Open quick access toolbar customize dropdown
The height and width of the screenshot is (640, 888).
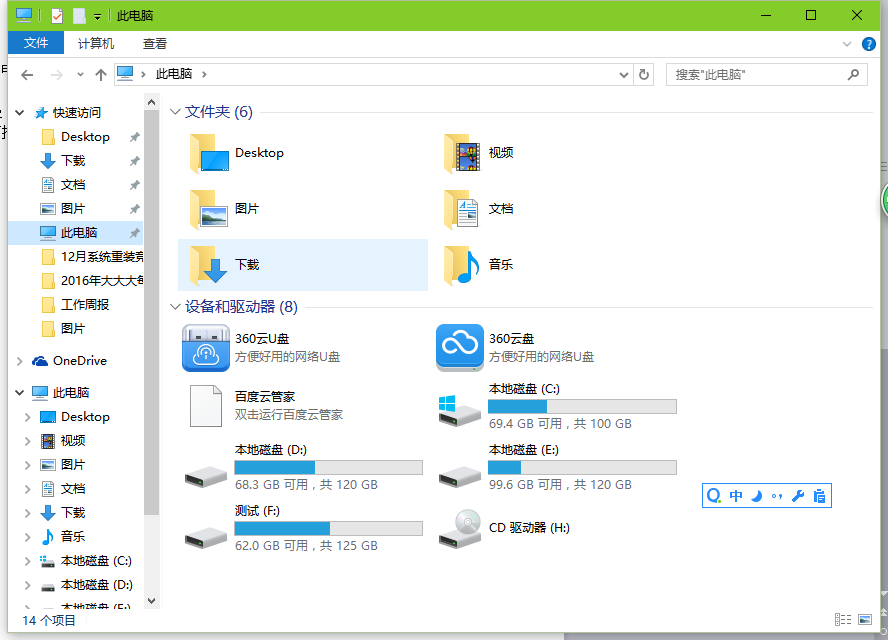(97, 16)
